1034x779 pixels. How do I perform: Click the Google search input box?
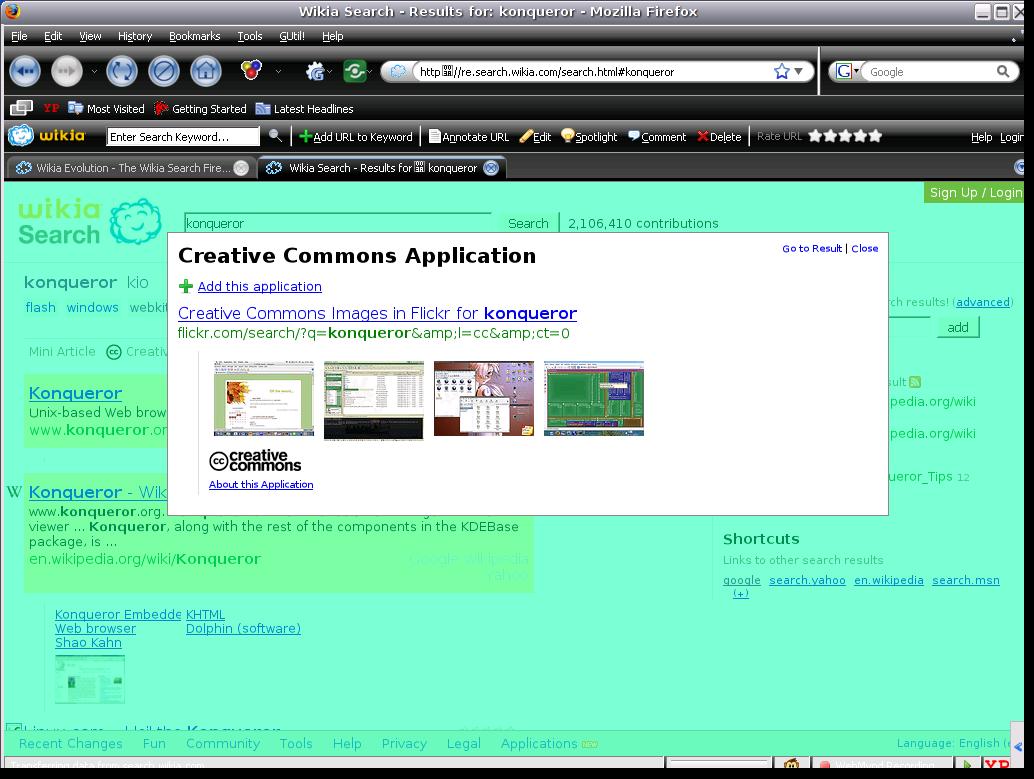[929, 72]
